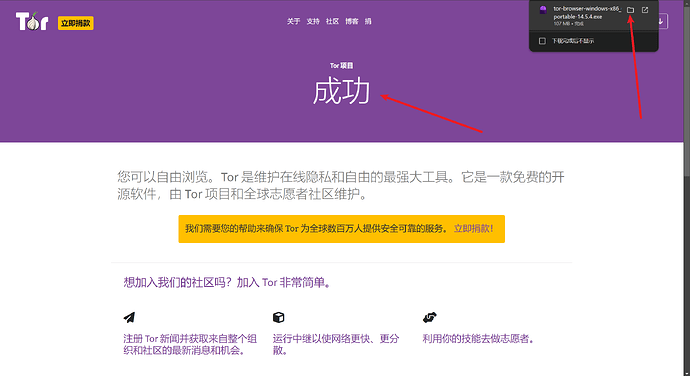
Task: Click the yellow donation banner message text
Action: click(x=316, y=229)
